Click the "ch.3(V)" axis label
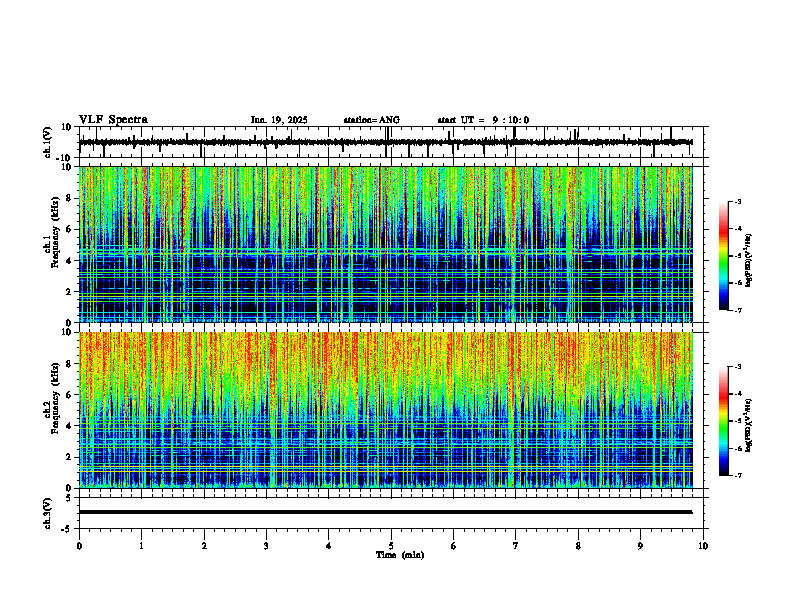The width and height of the screenshot is (792, 612). point(48,513)
